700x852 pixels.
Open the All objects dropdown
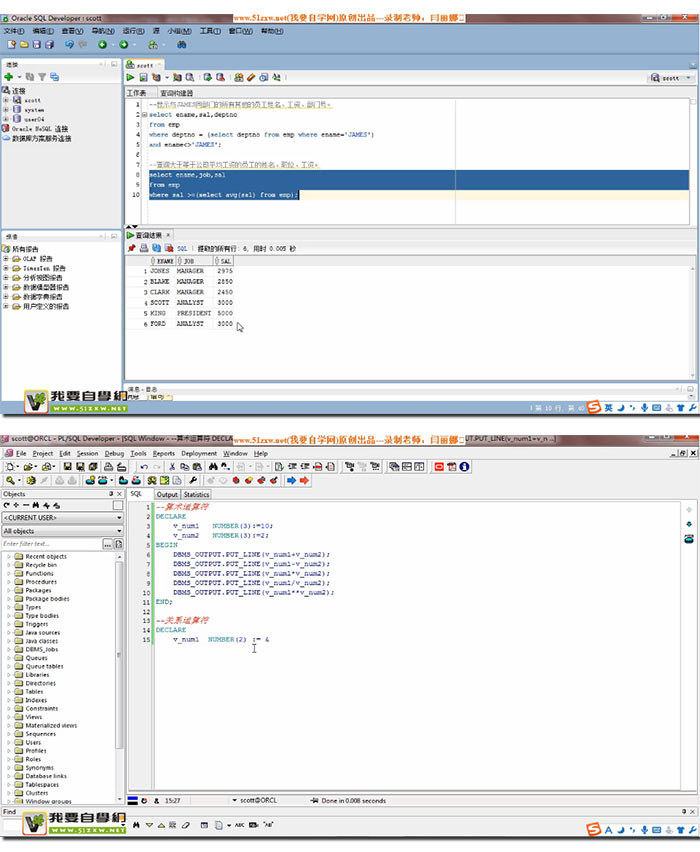point(62,531)
